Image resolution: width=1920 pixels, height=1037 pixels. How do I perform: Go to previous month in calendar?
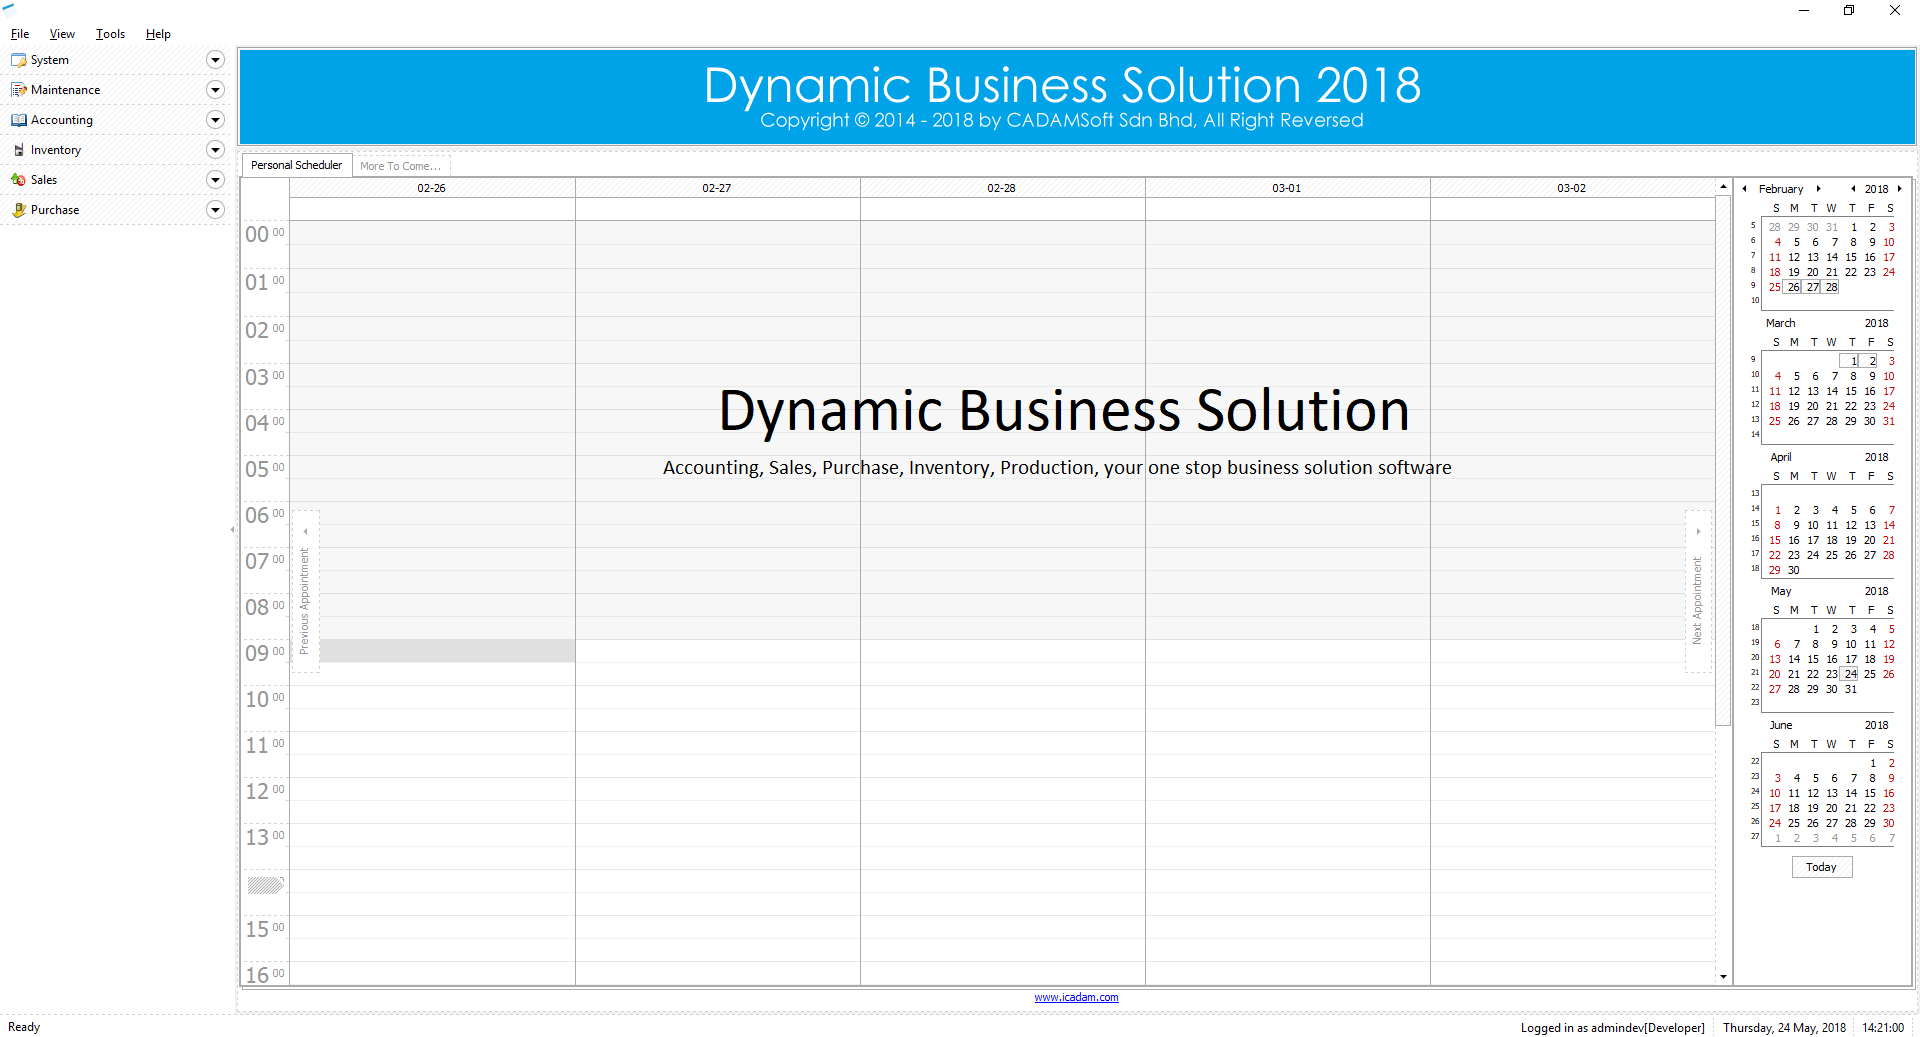[1745, 189]
